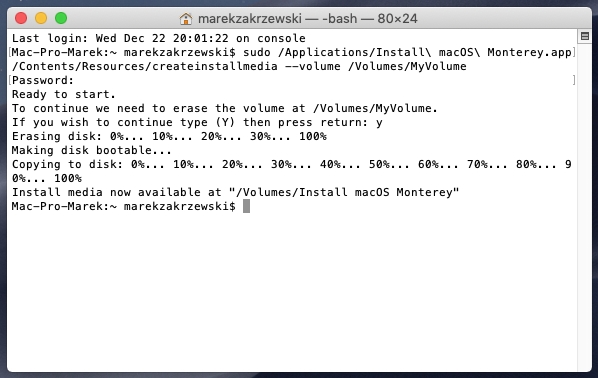Click the split pane icon at top right
598x378 pixels.
click(585, 36)
